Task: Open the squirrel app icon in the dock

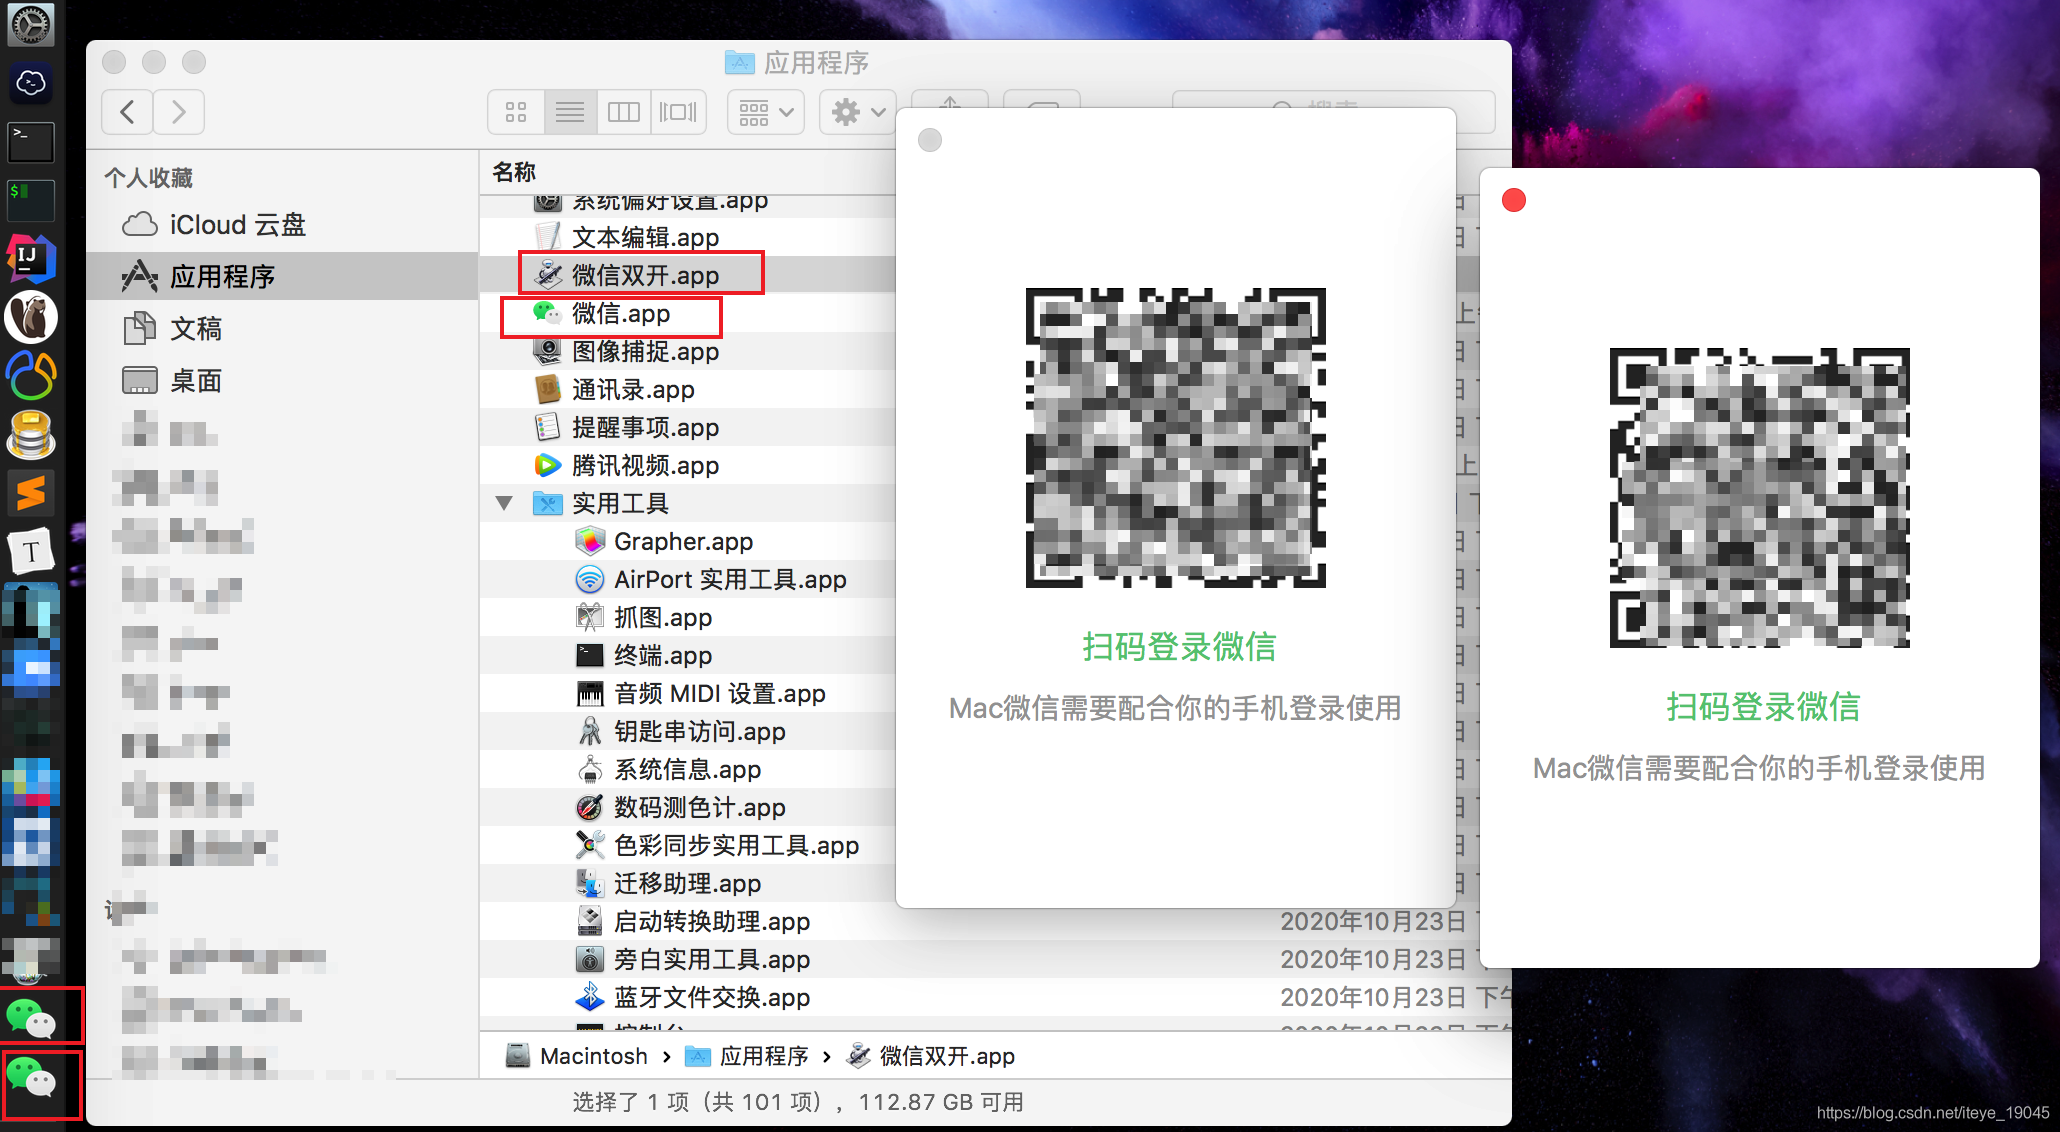Action: click(x=31, y=317)
